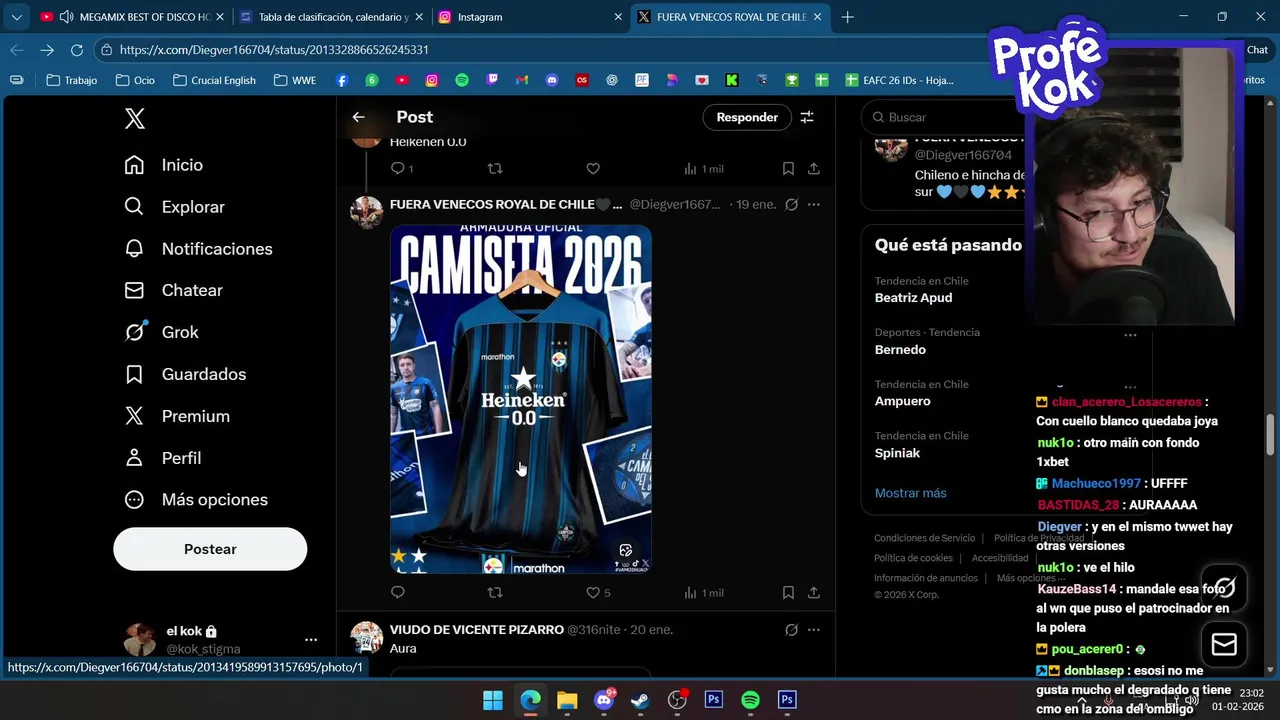Repost the Camiseta 2026 post
Screen dimensions: 1280x720
pyautogui.click(x=495, y=592)
